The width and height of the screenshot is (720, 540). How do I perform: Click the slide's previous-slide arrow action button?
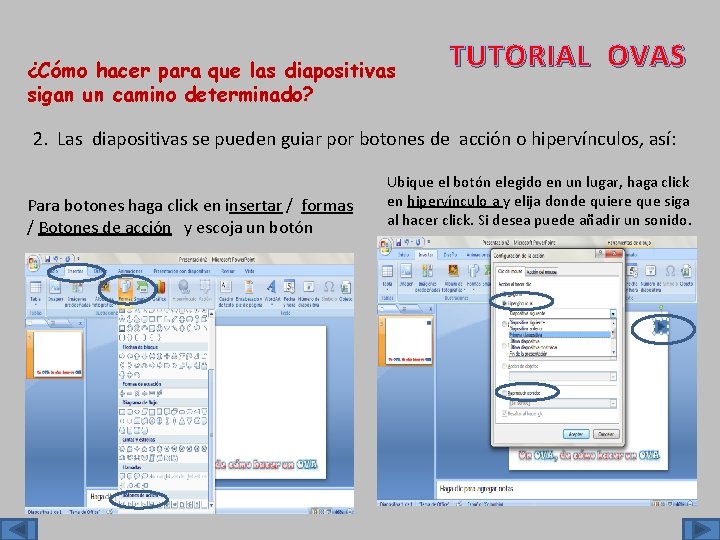click(x=18, y=529)
